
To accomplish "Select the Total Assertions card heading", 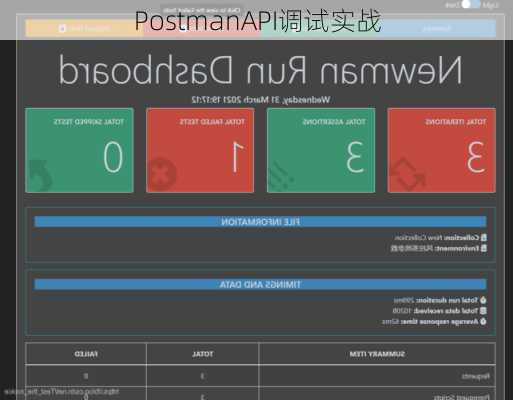I will click(334, 122).
